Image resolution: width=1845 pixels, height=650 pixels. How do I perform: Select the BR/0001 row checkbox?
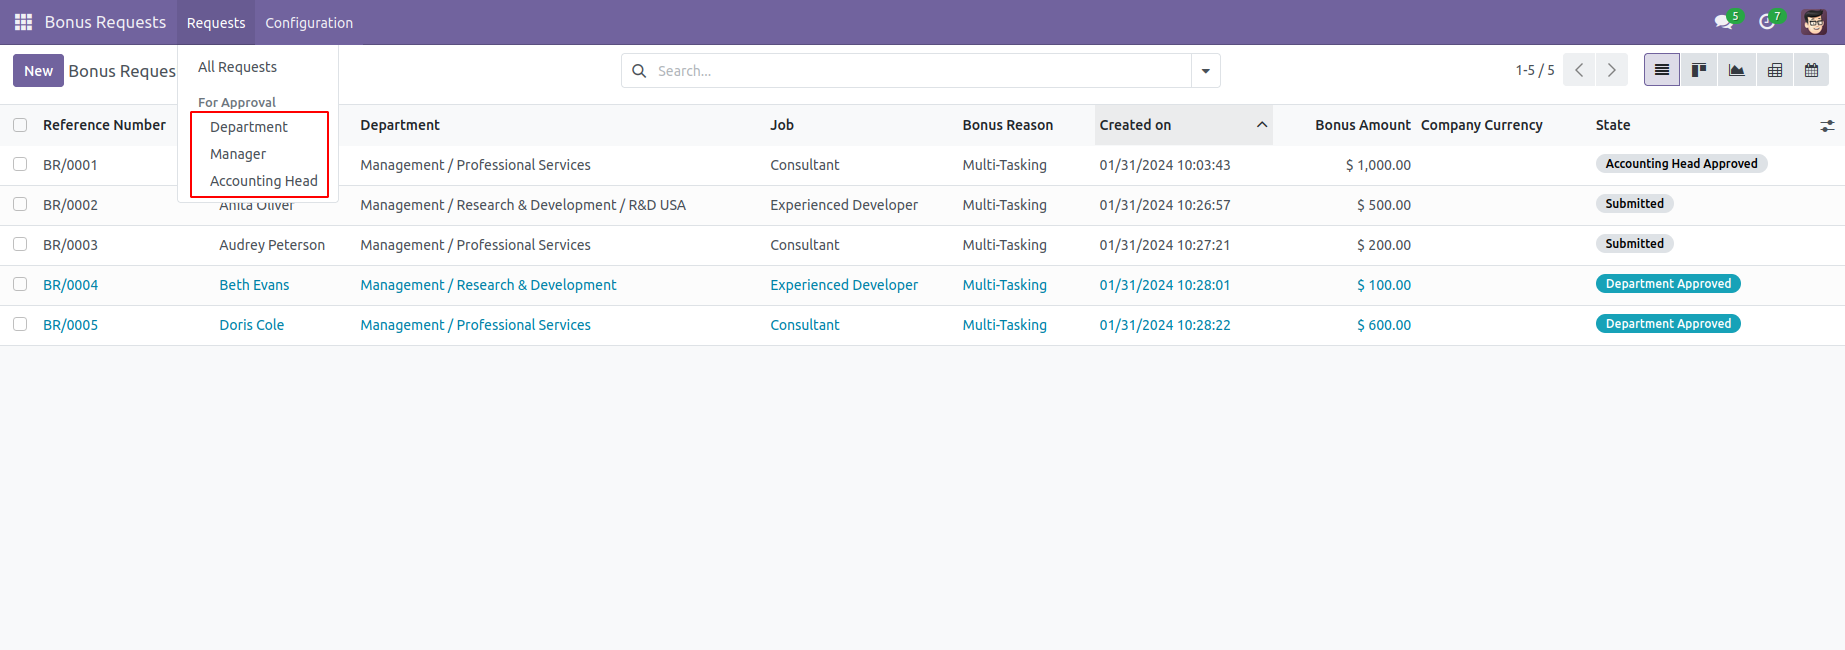(20, 164)
